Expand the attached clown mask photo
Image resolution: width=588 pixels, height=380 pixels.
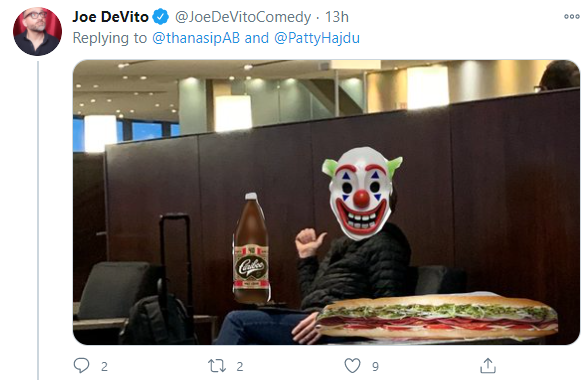(326, 202)
